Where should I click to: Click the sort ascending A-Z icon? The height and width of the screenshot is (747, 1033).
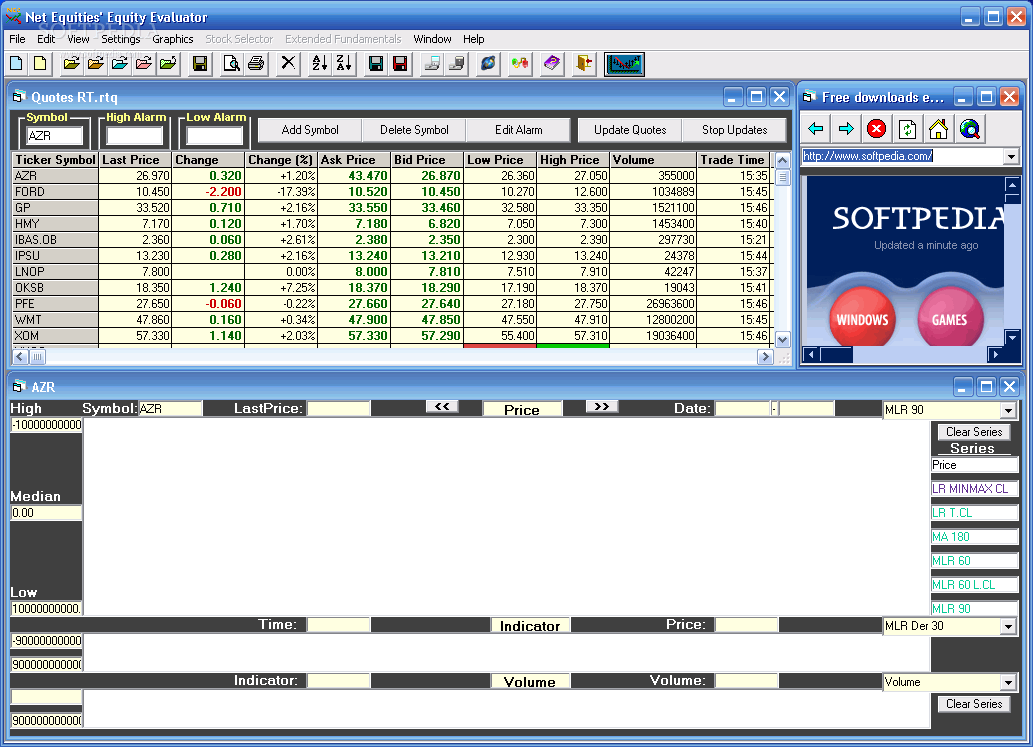[319, 64]
